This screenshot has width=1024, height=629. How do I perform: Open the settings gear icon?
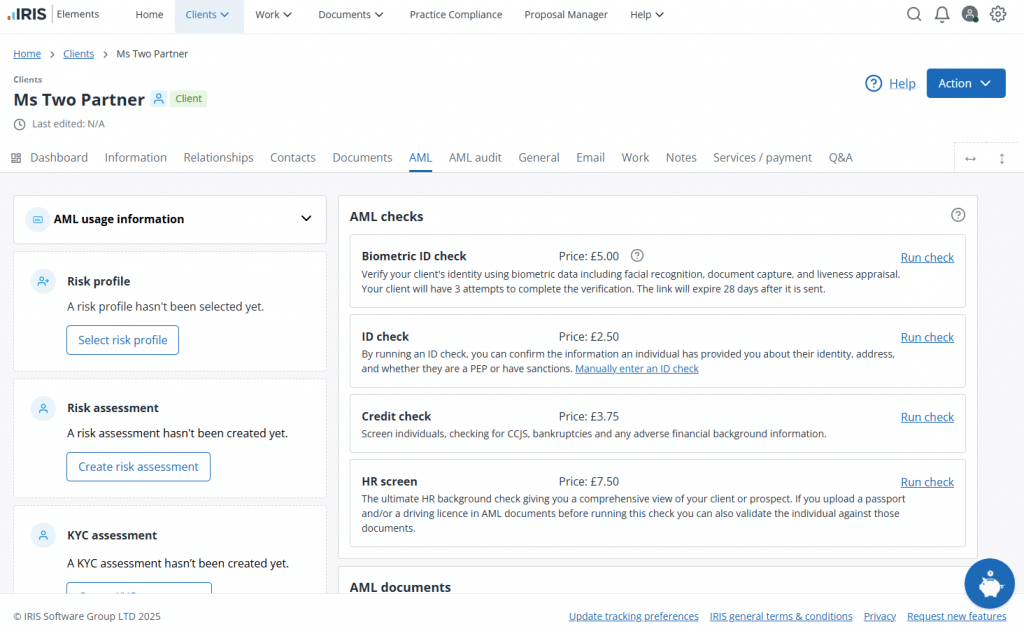pos(997,14)
